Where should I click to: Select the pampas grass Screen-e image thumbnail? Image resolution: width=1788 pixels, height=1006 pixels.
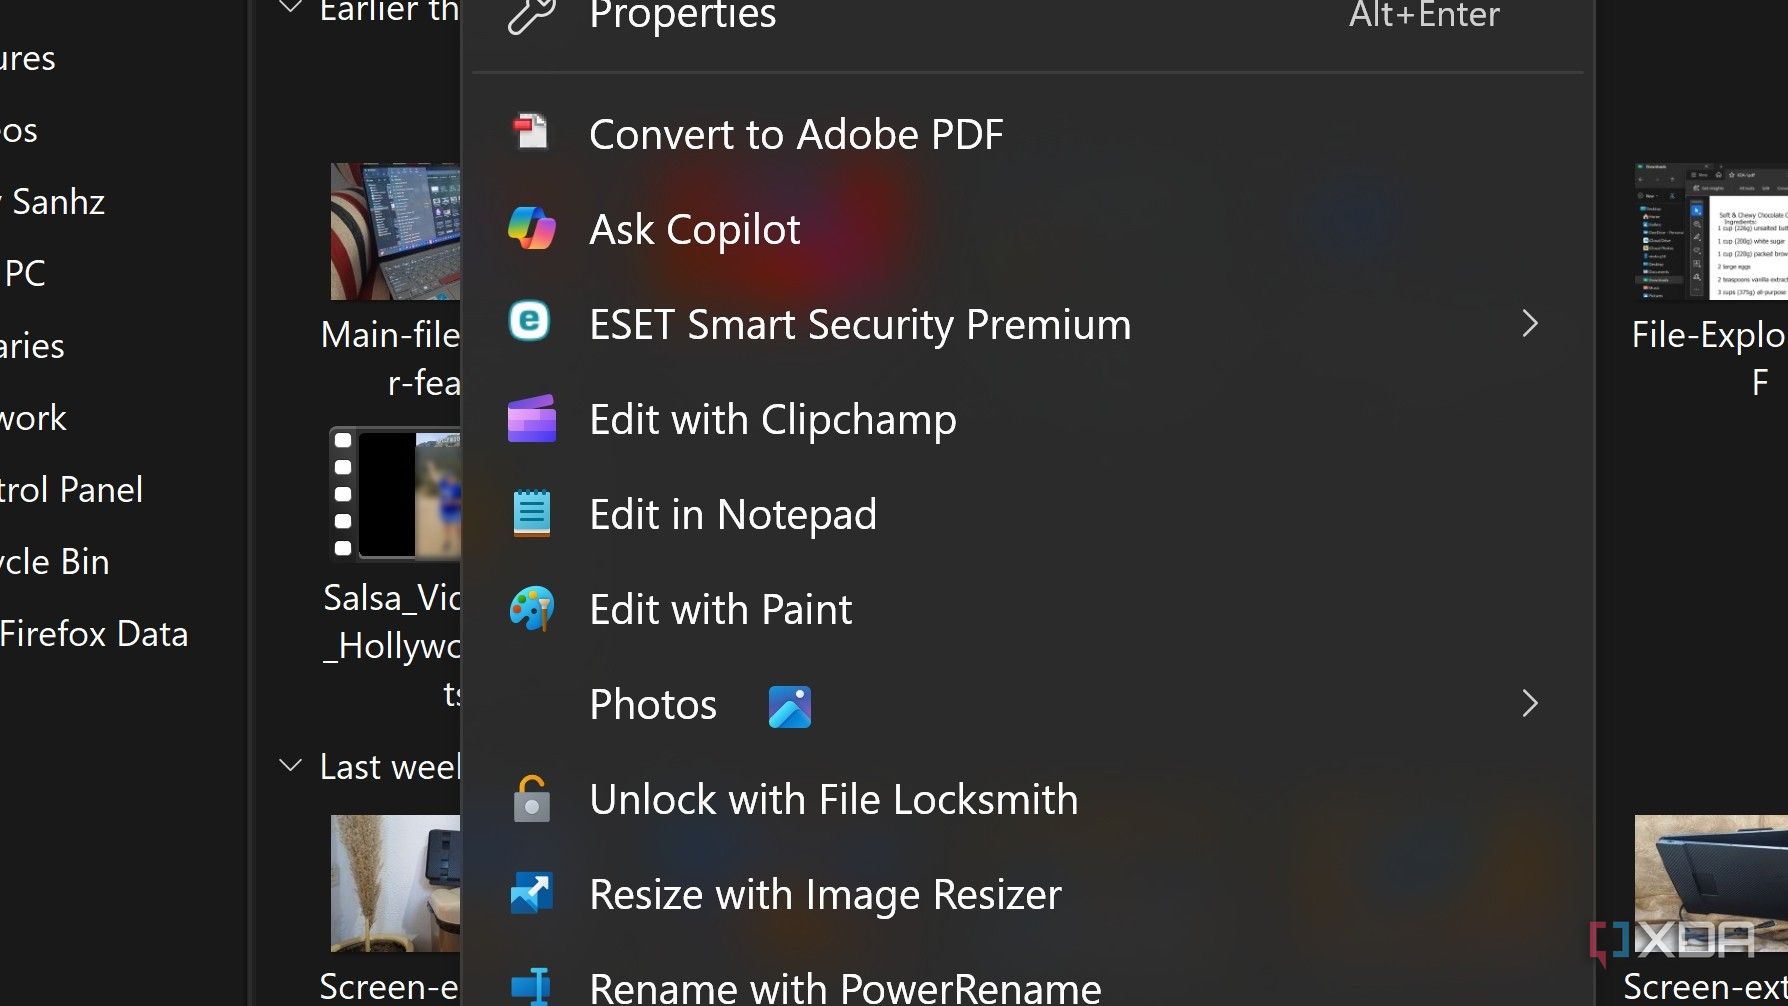pos(396,883)
